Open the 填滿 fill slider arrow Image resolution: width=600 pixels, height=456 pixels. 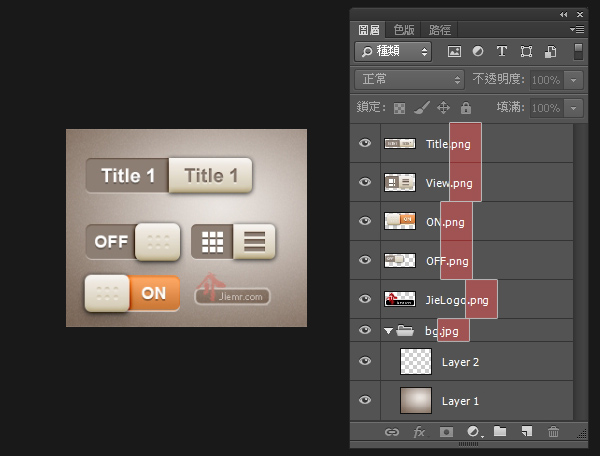[x=573, y=108]
